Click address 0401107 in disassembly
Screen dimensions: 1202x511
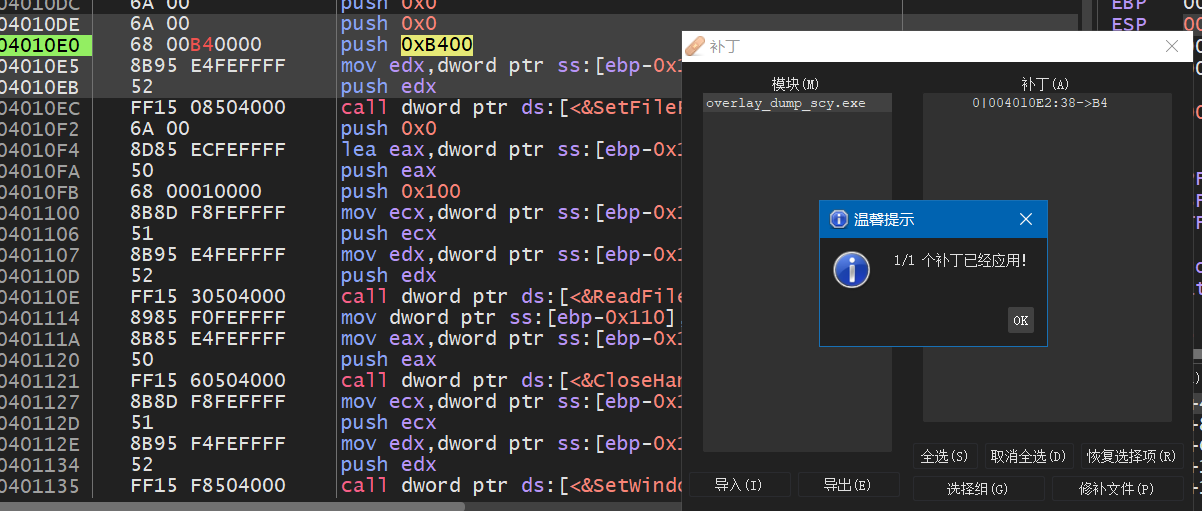click(x=40, y=254)
